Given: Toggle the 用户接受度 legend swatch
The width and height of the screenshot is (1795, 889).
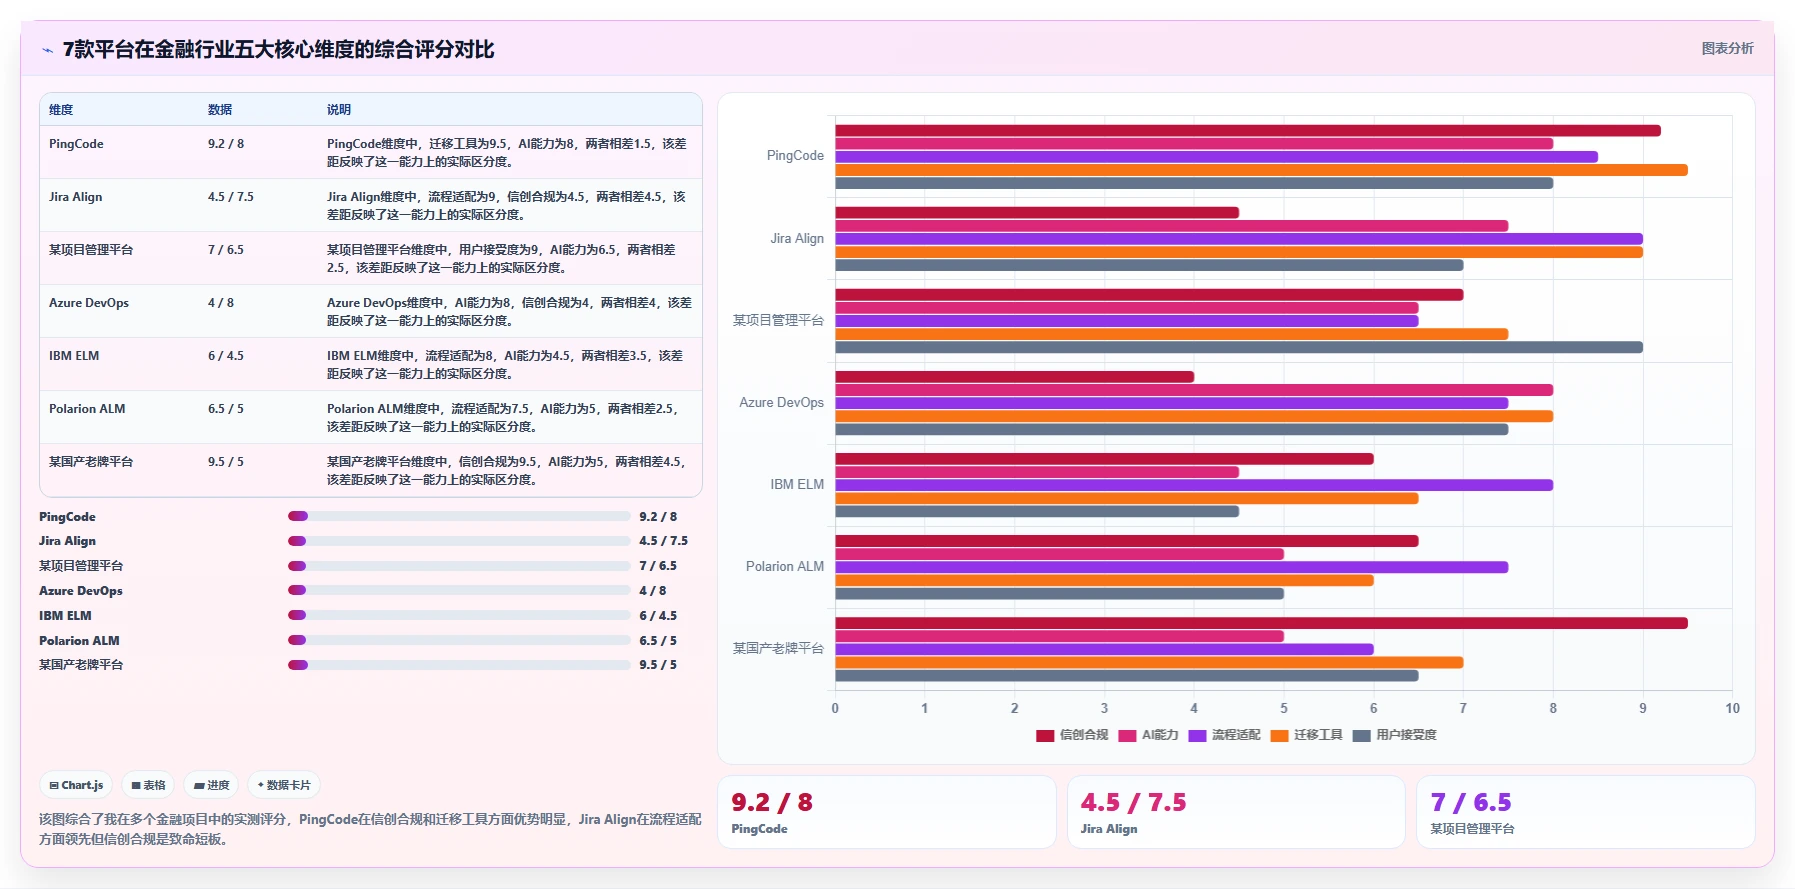Looking at the screenshot, I should click(x=1361, y=735).
